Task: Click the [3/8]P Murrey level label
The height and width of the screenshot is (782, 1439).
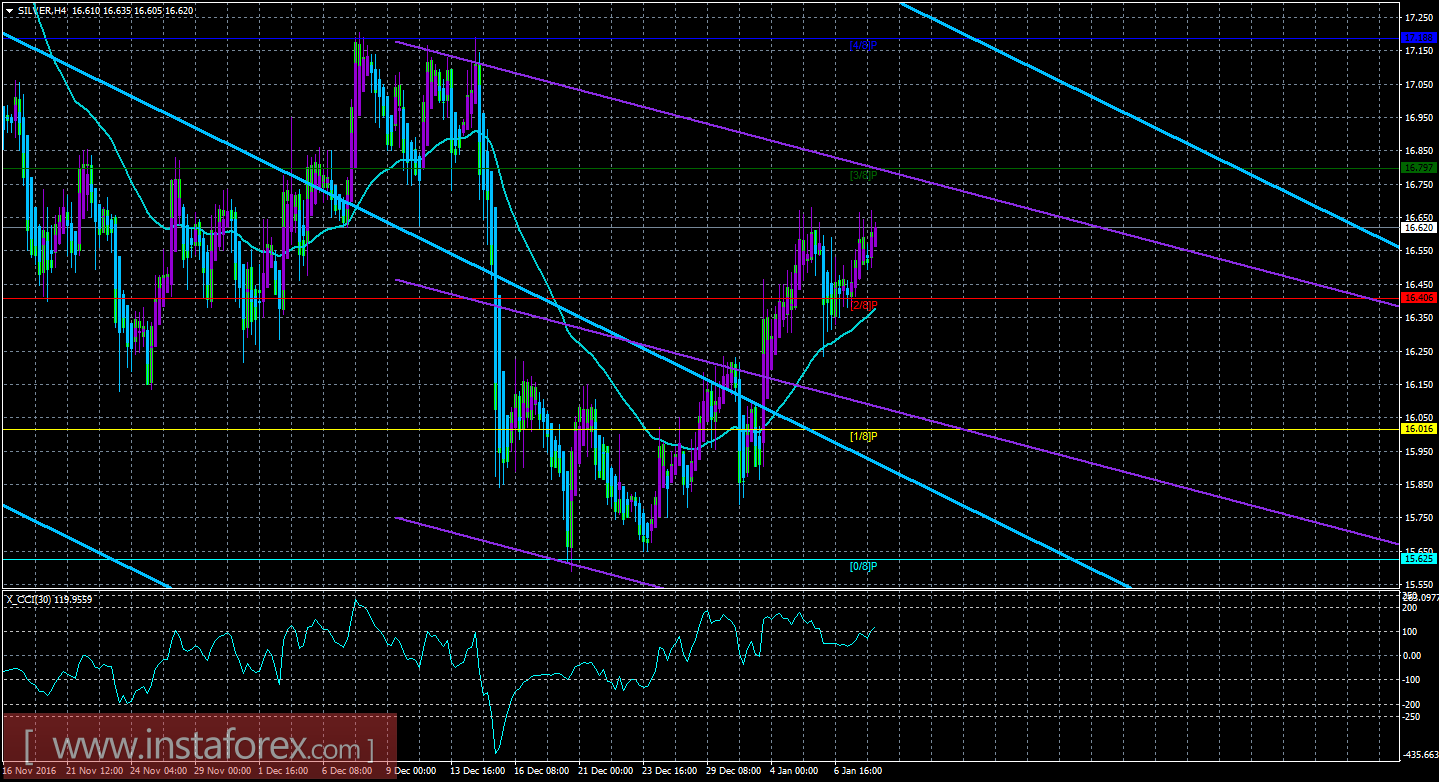Action: pos(863,176)
